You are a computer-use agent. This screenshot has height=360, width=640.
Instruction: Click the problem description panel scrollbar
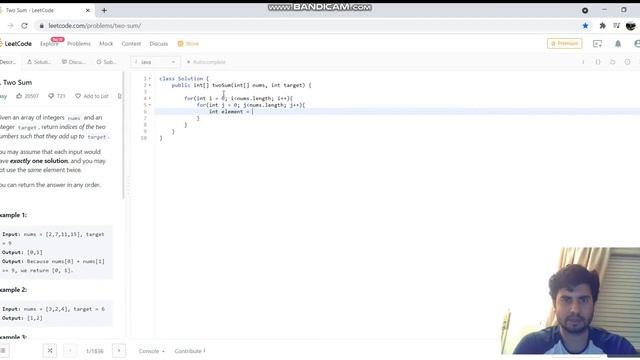pos(123,136)
